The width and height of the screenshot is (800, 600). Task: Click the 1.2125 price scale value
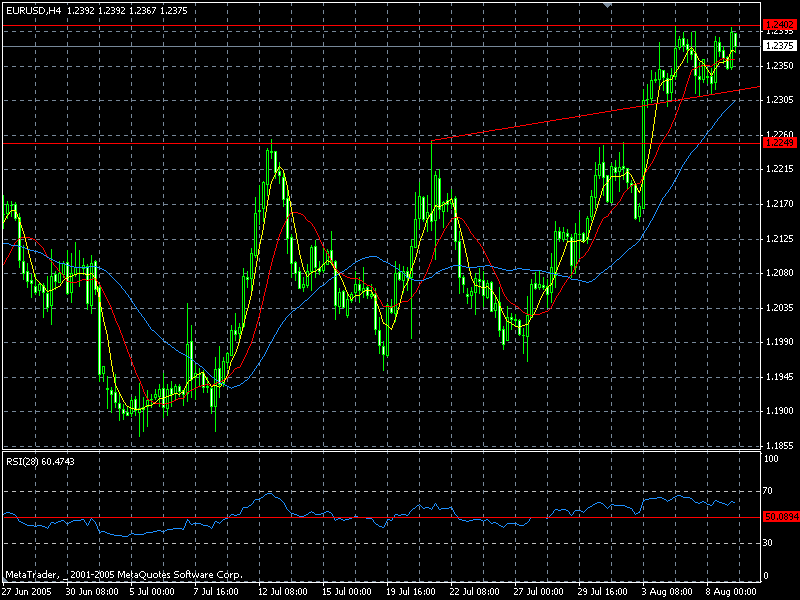(780, 238)
